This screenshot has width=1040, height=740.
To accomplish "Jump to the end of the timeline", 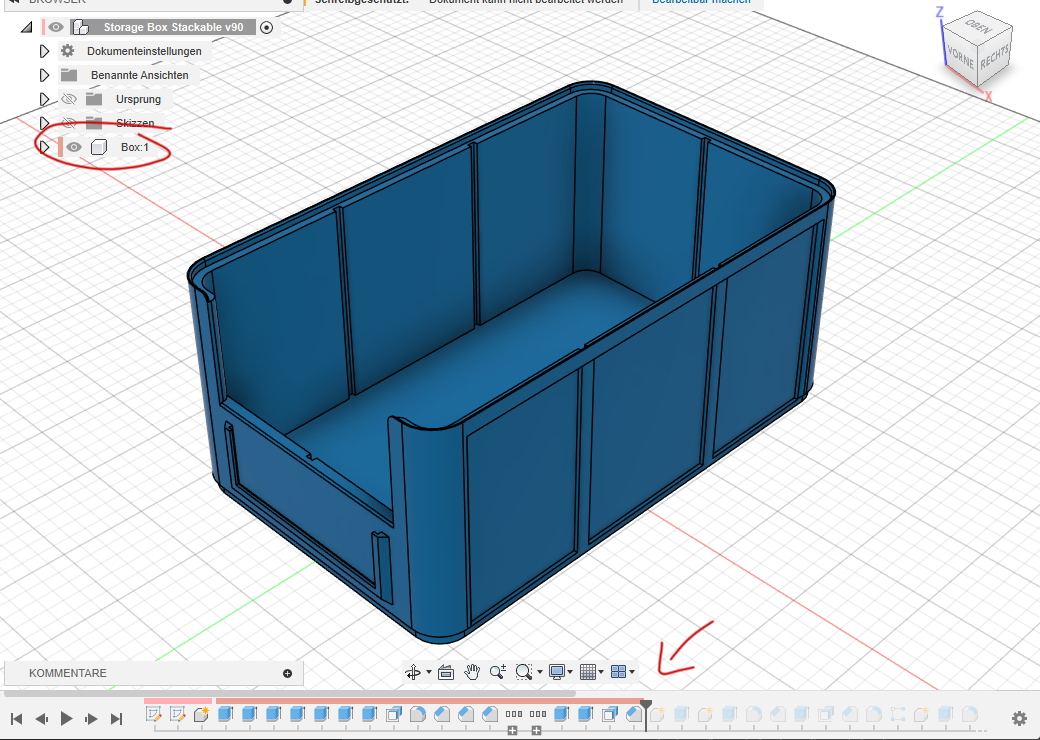I will coord(116,719).
